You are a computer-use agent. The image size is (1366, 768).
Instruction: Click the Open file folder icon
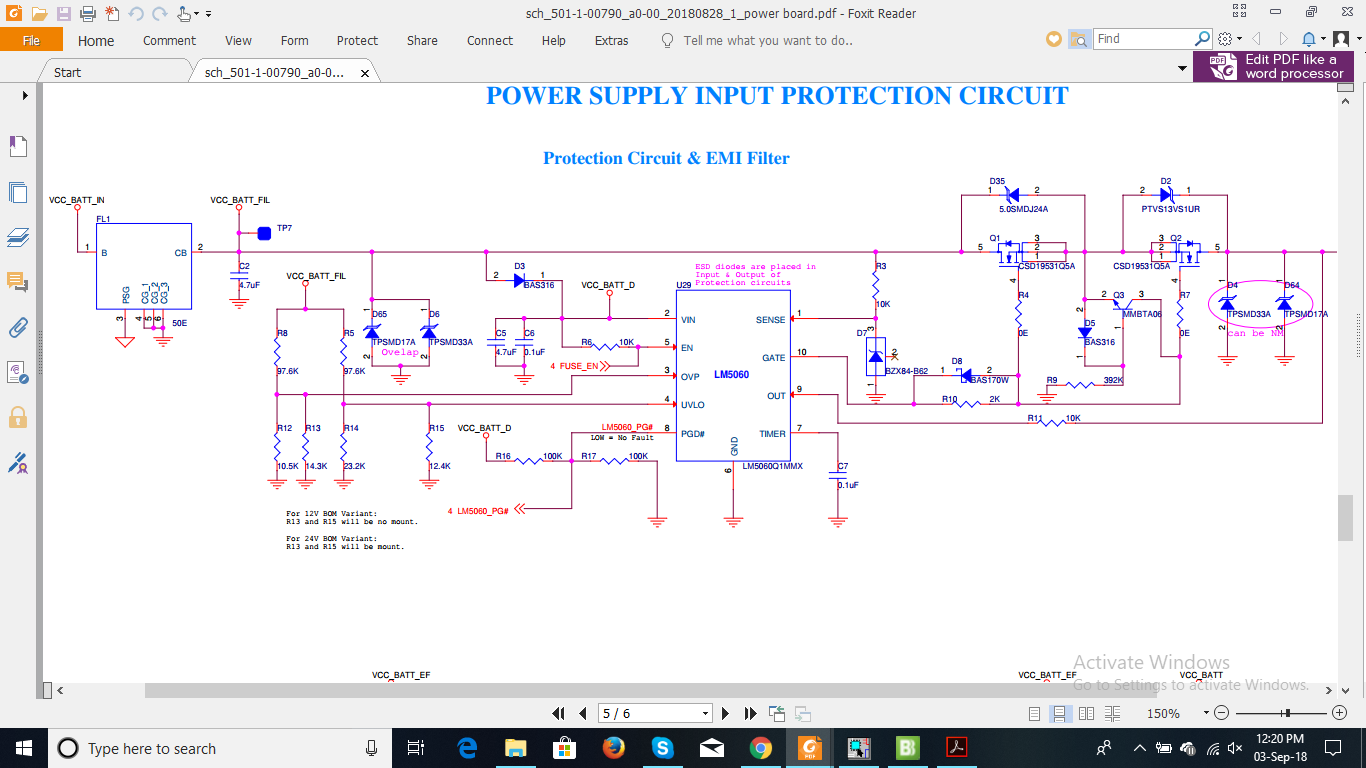click(x=39, y=14)
